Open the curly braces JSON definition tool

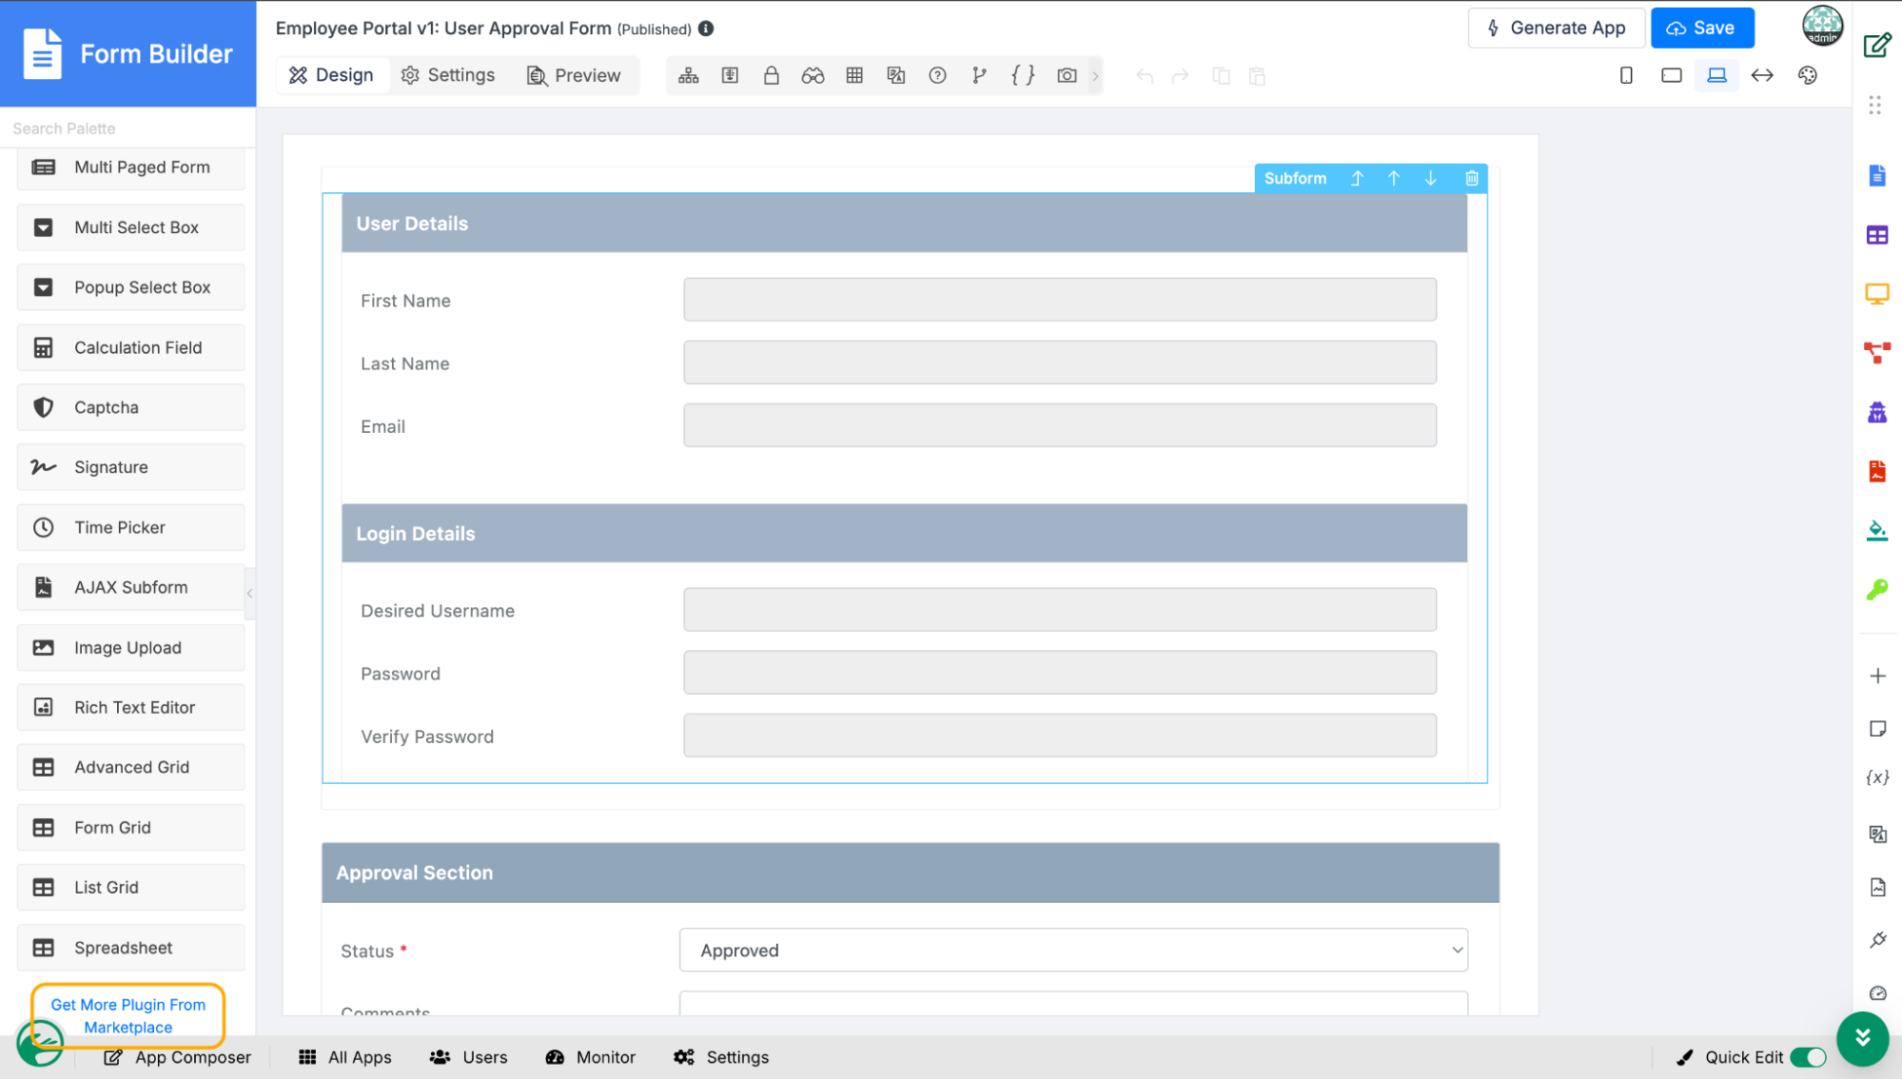1022,76
